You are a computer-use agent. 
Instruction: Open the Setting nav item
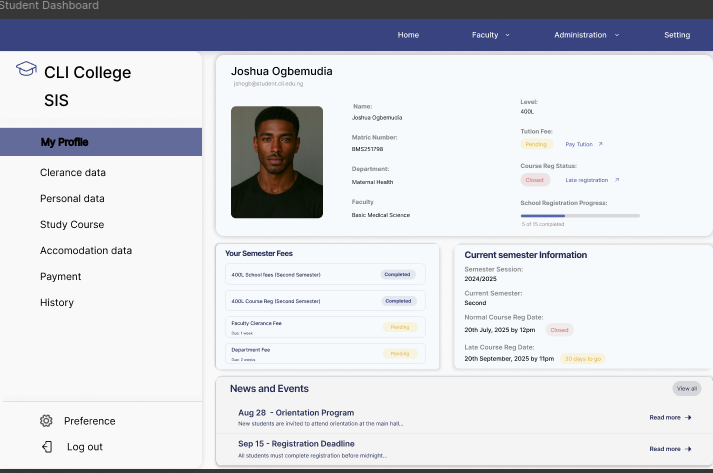[x=677, y=35]
